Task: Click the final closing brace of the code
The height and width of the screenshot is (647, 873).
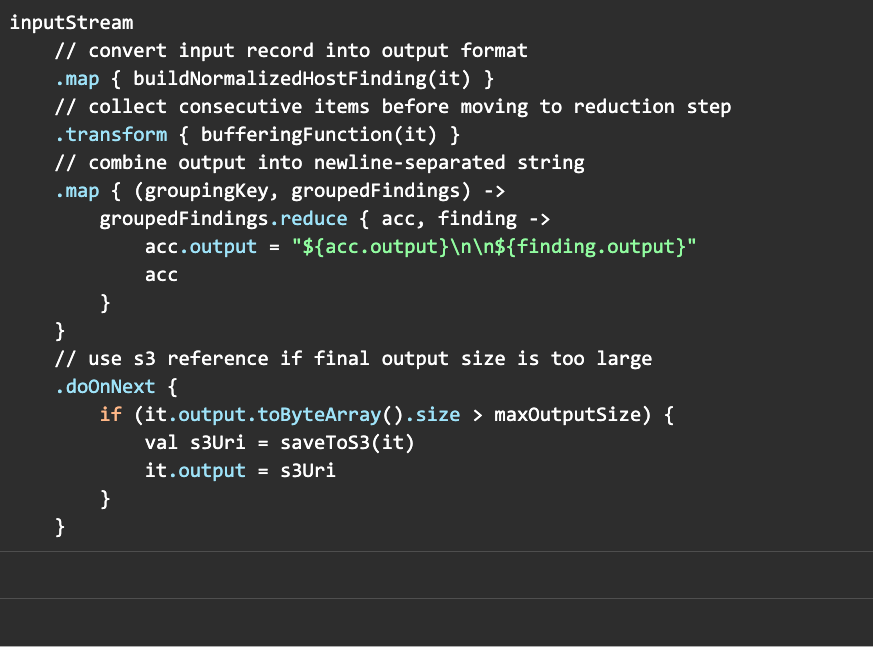Action: coord(60,526)
